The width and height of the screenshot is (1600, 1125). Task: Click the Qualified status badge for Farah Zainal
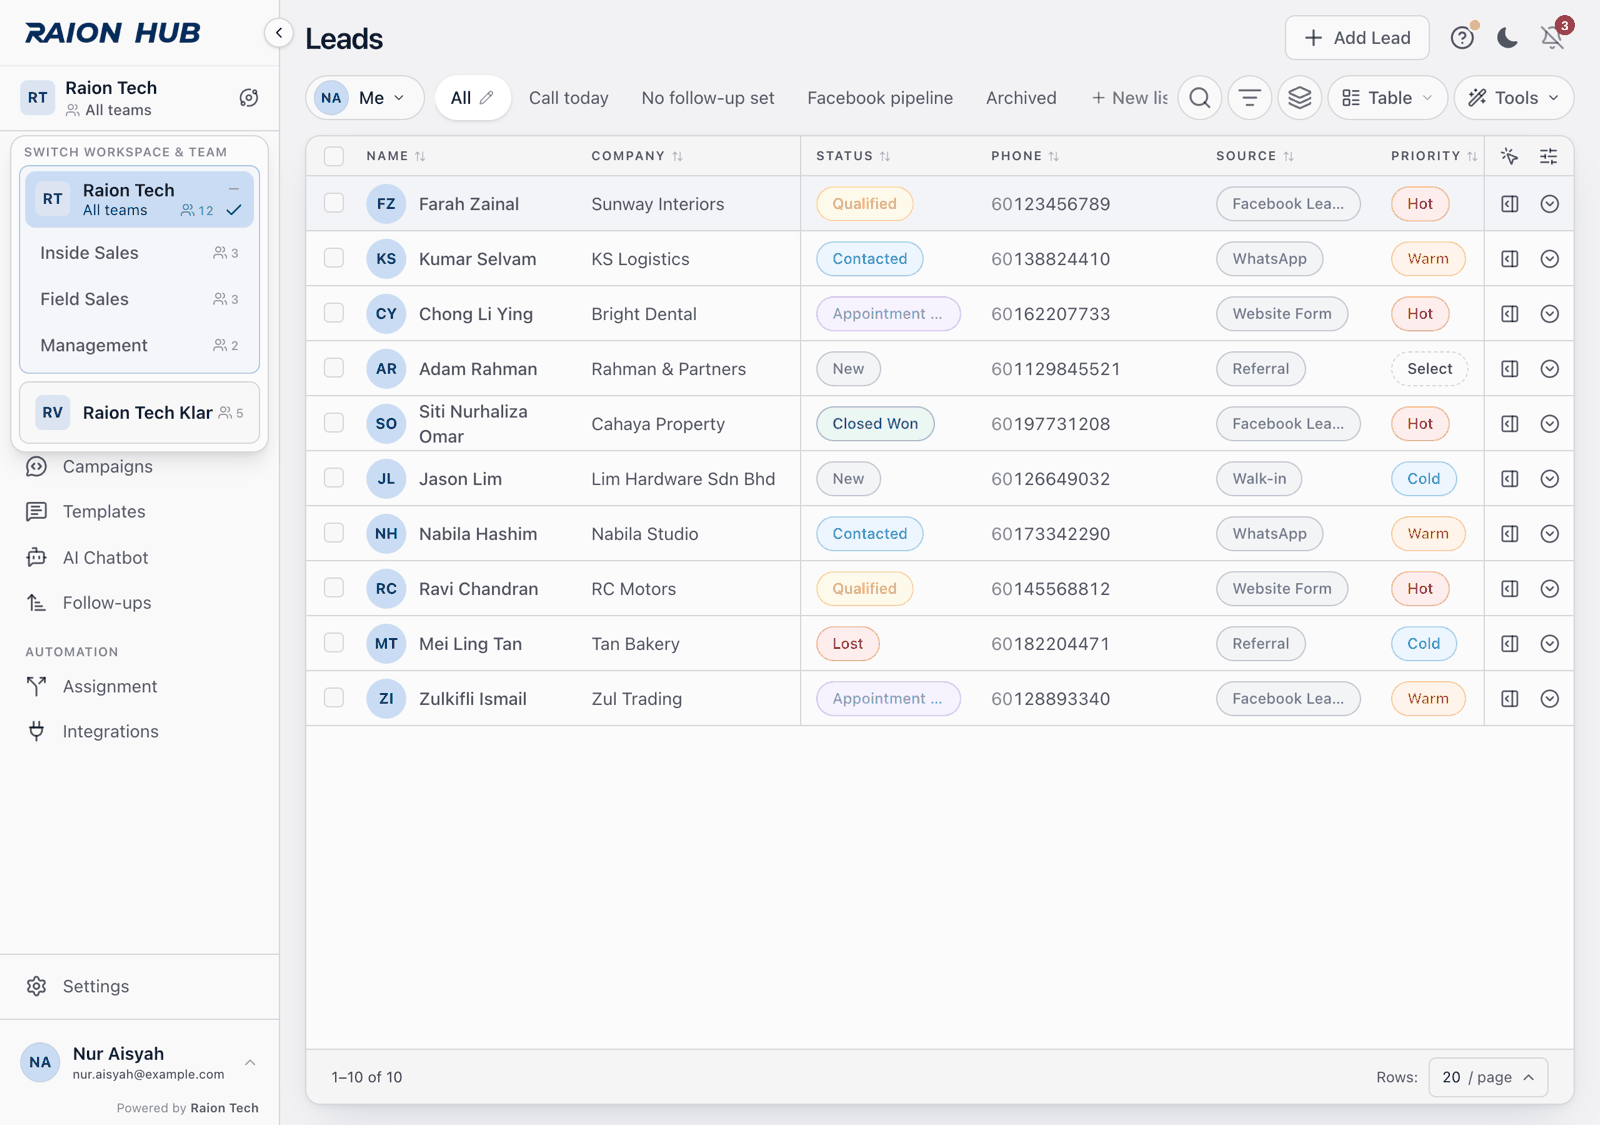tap(865, 204)
